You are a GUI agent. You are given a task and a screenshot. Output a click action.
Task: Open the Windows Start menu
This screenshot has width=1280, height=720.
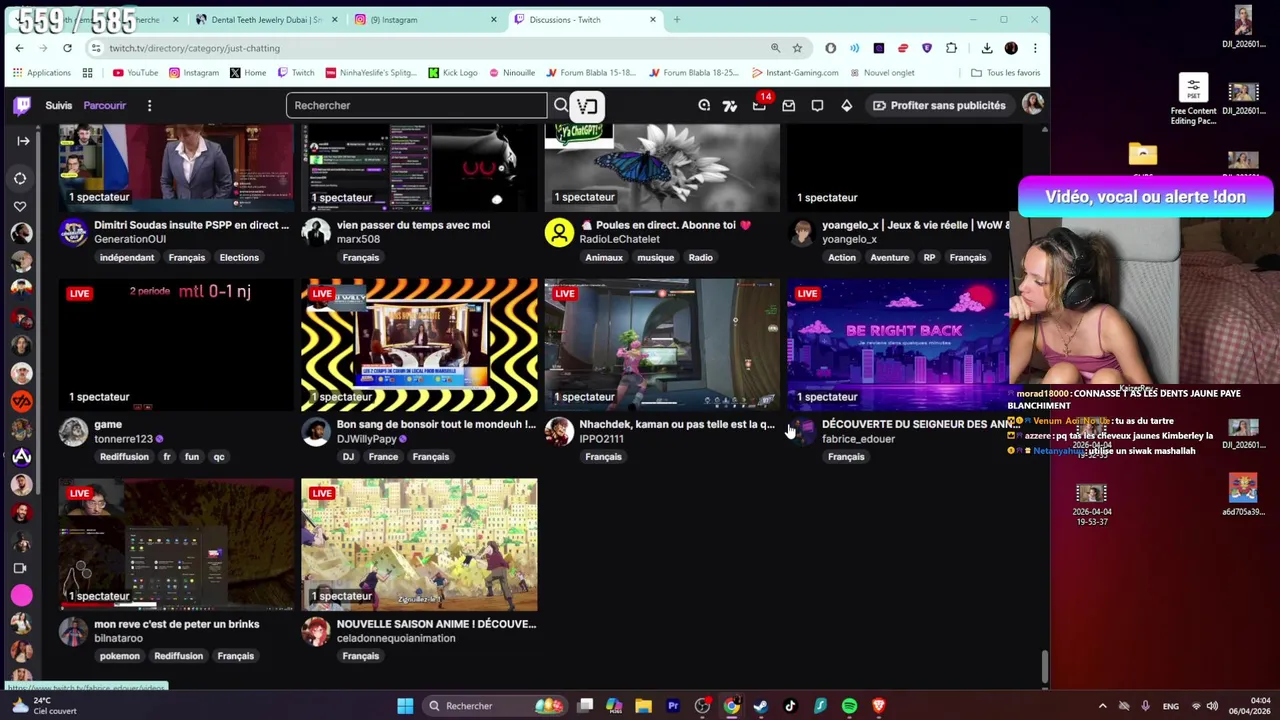[405, 706]
